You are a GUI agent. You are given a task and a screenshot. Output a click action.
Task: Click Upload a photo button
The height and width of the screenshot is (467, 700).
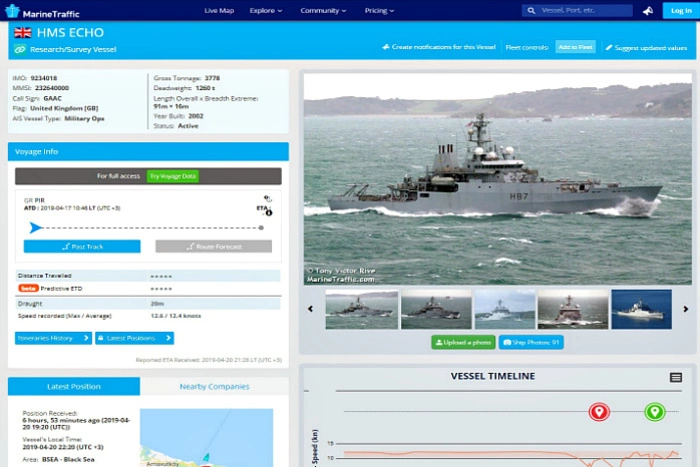click(x=463, y=342)
